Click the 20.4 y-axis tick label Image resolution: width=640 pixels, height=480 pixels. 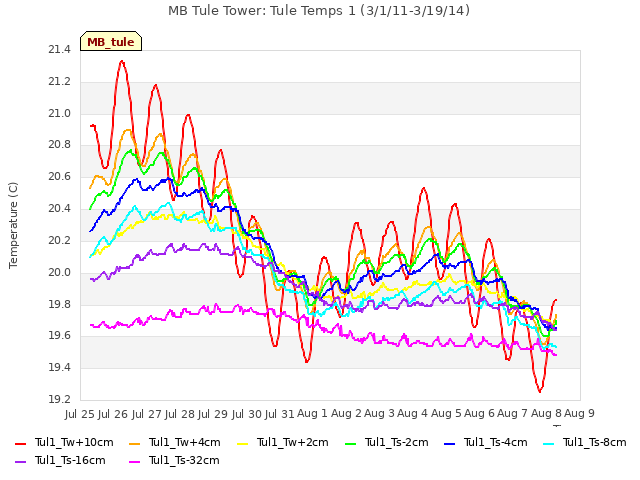point(59,209)
